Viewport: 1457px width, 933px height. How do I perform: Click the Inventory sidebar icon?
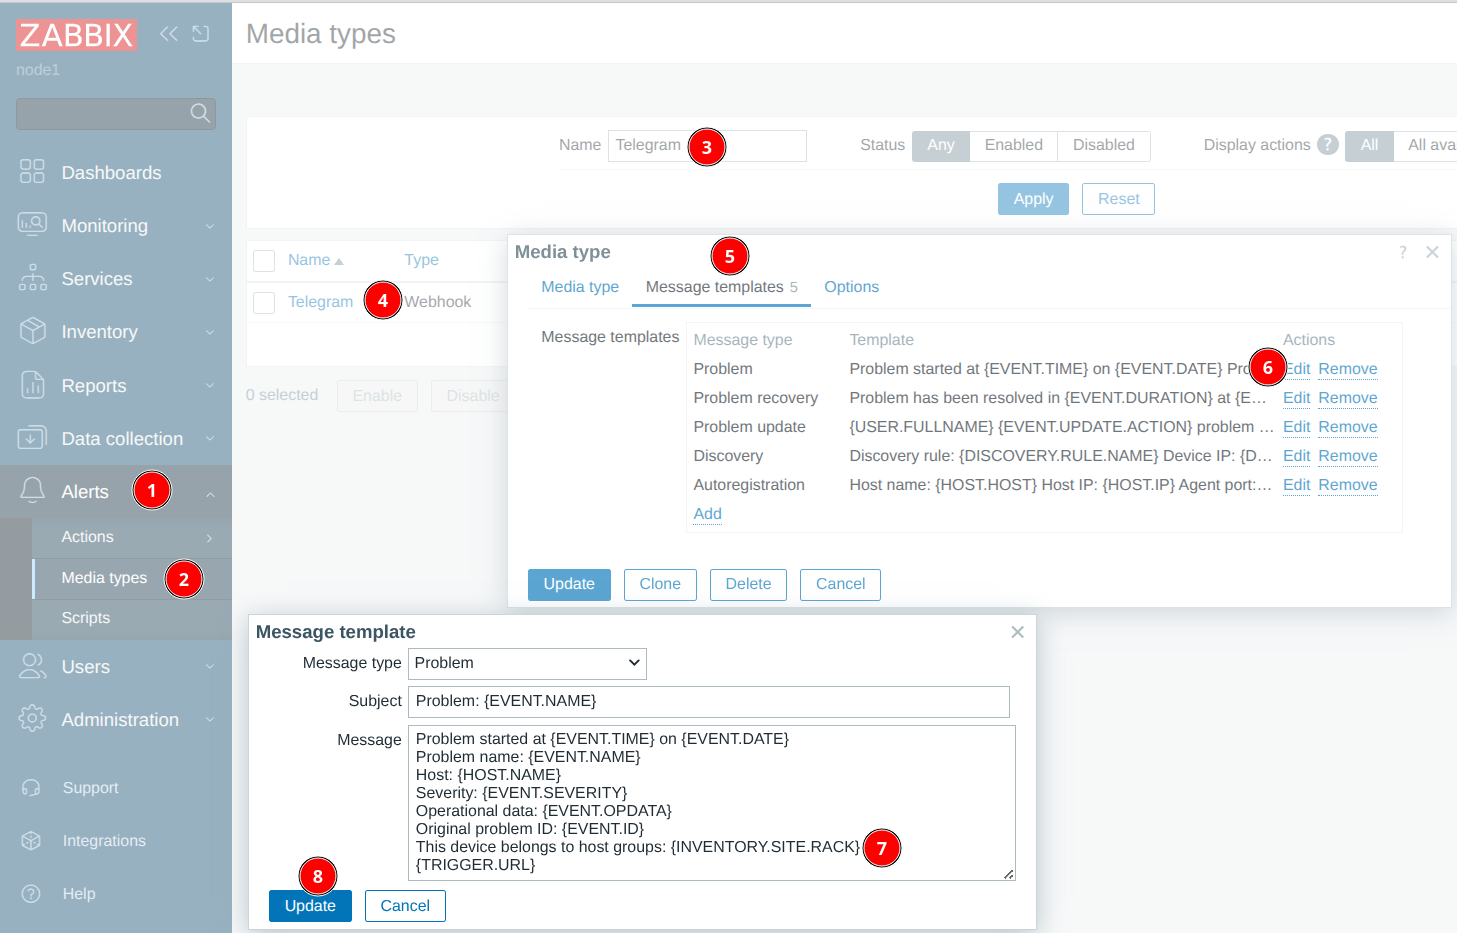point(31,331)
